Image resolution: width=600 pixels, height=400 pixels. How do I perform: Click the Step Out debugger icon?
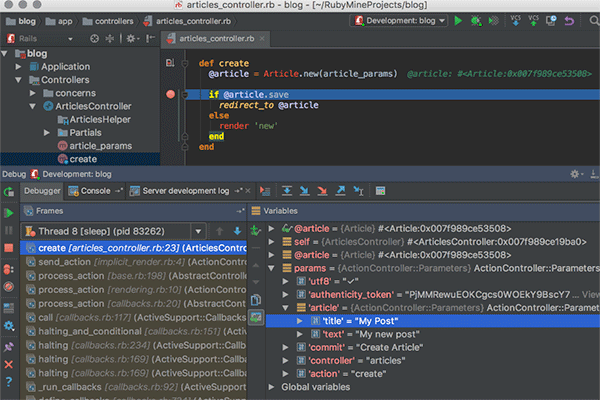(x=340, y=191)
